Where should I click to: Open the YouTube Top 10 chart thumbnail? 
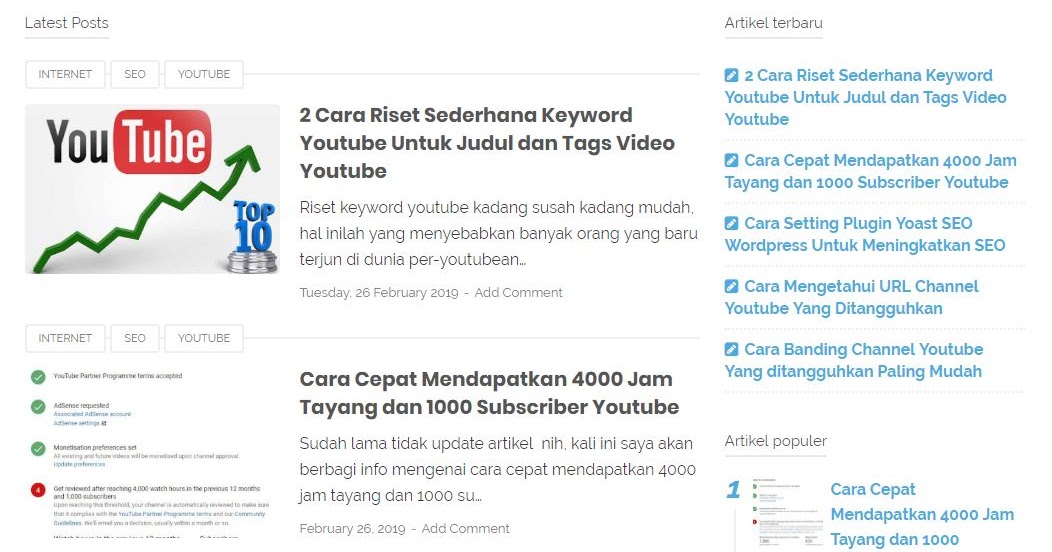[x=152, y=189]
